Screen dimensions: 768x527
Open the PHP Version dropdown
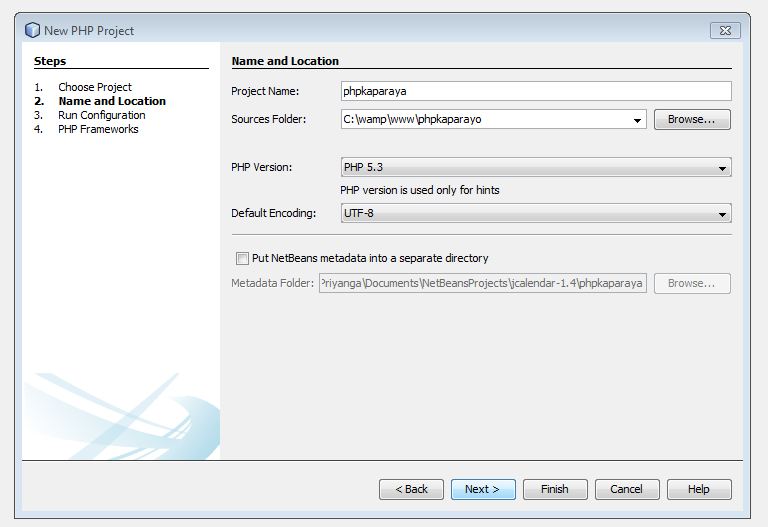click(536, 167)
